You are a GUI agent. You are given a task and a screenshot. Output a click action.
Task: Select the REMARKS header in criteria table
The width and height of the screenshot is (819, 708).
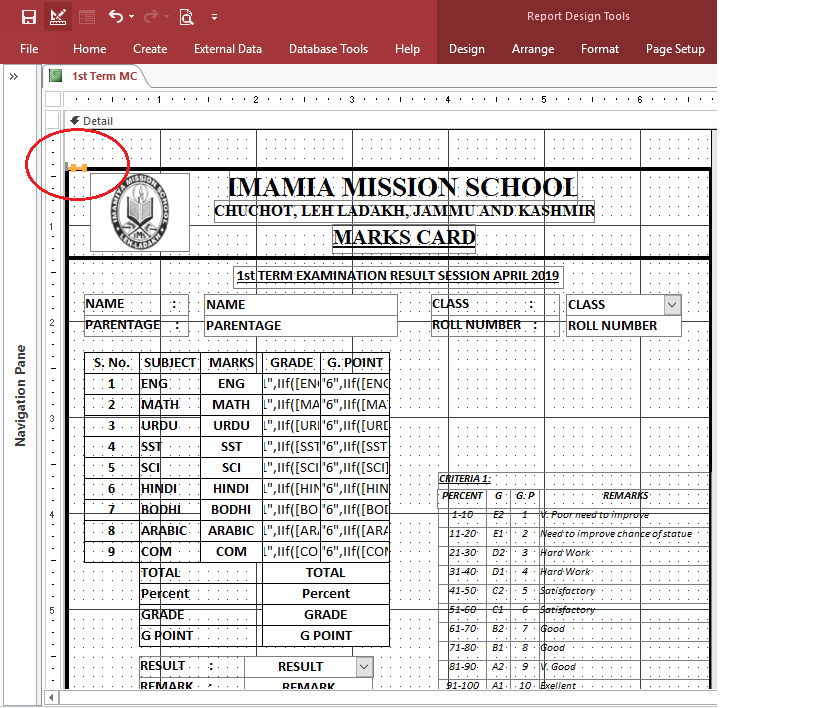click(625, 495)
